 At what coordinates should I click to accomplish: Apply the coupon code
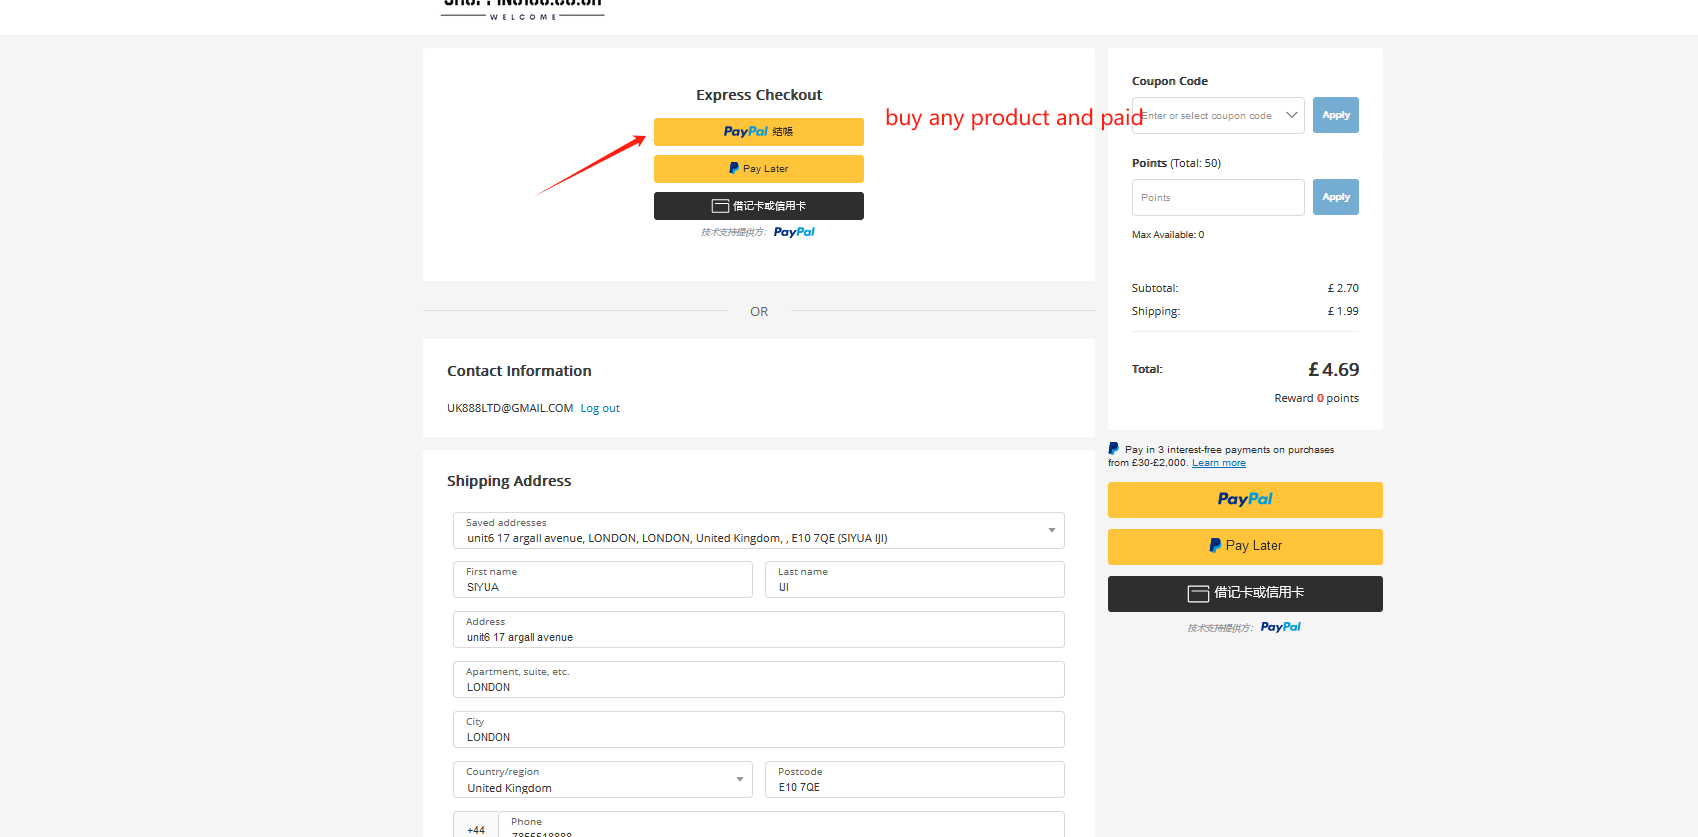pos(1335,115)
